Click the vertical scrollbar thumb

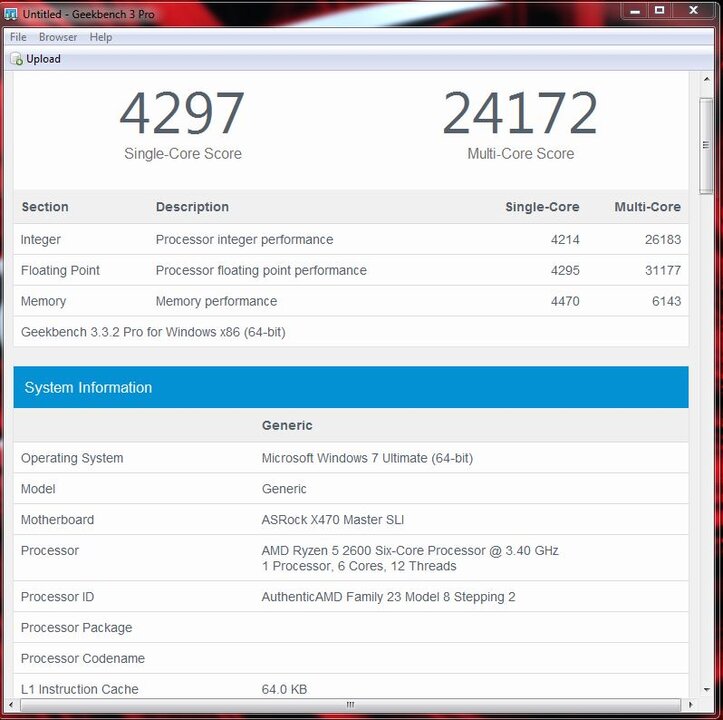[706, 145]
